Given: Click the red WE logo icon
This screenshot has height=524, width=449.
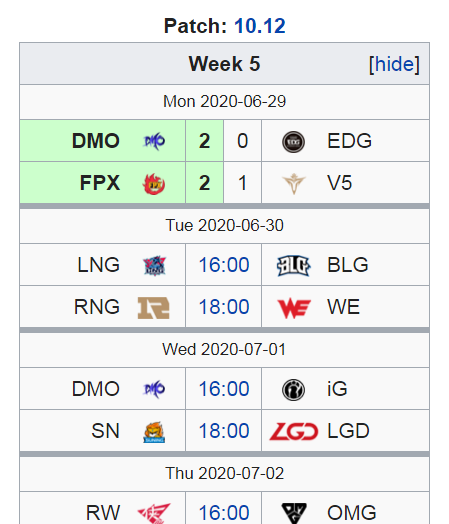Looking at the screenshot, I should tap(294, 308).
